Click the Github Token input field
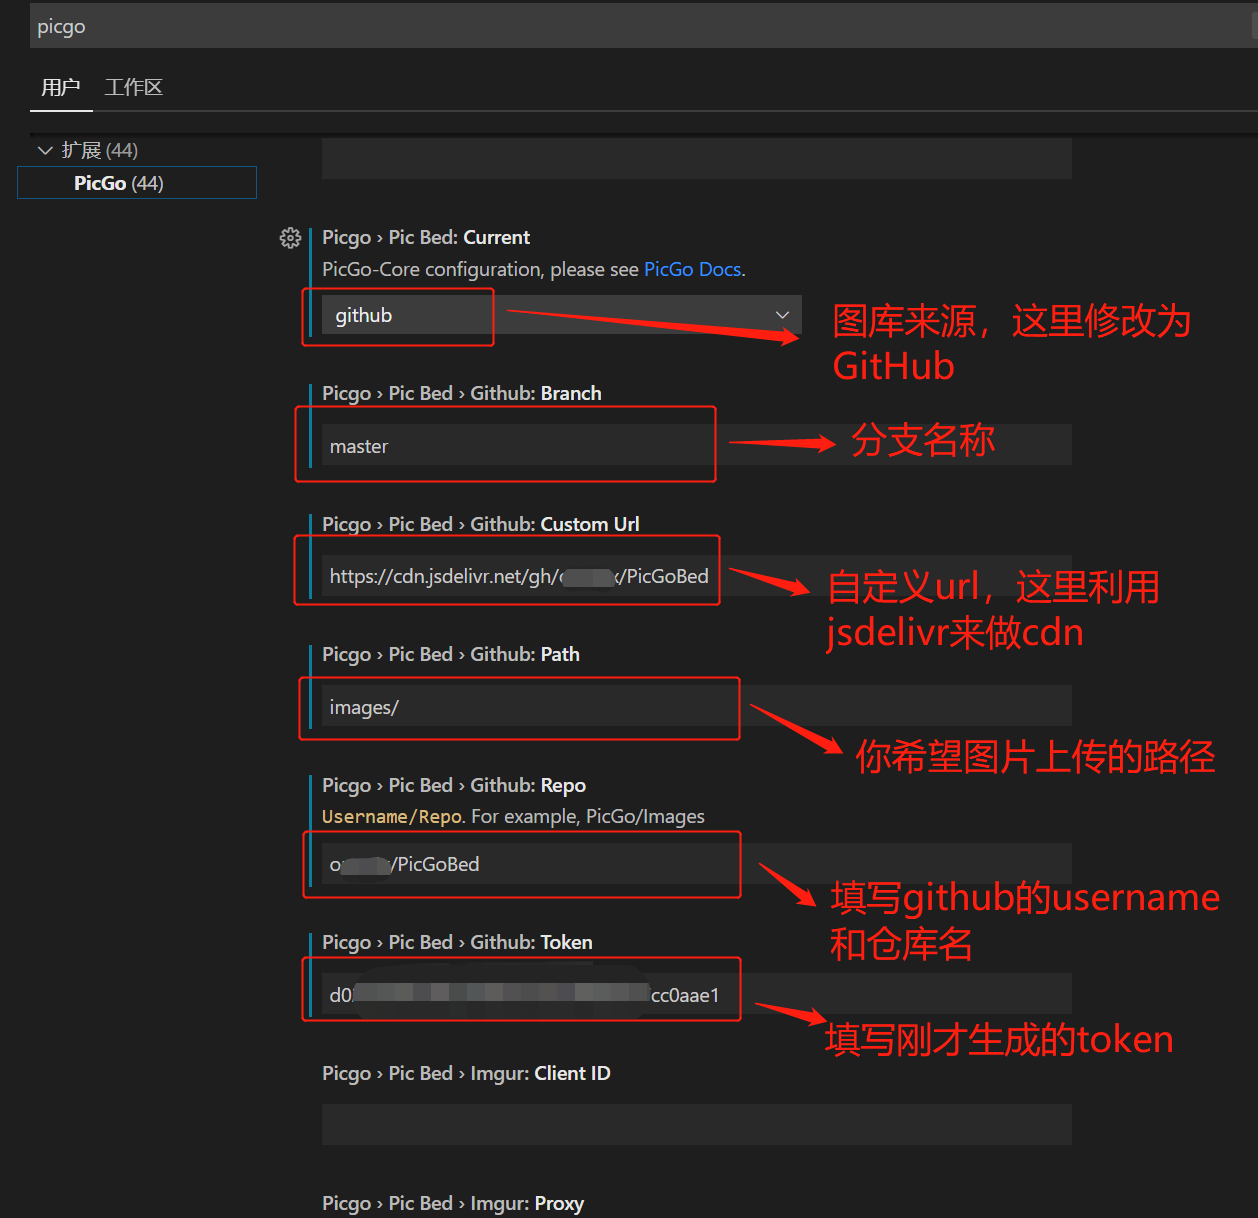Image resolution: width=1258 pixels, height=1218 pixels. (697, 994)
